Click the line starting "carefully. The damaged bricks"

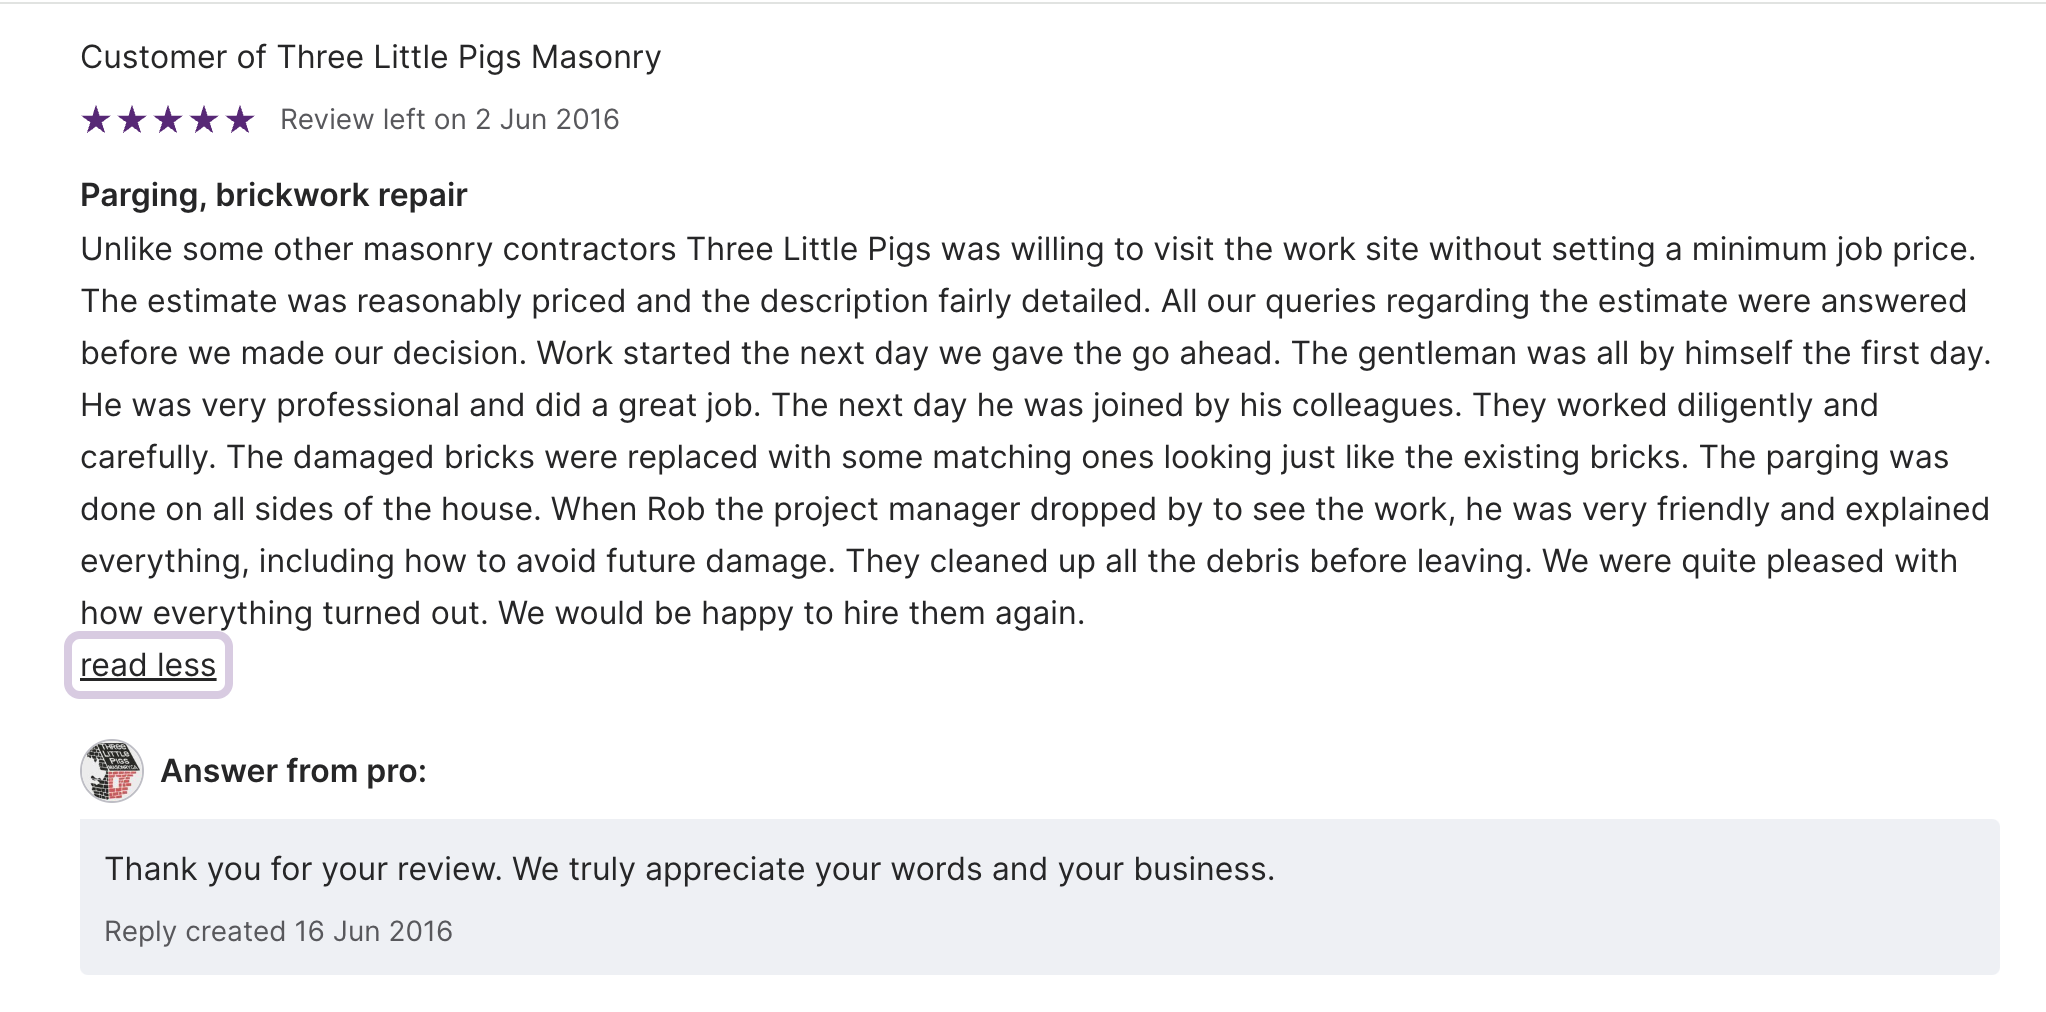1014,457
